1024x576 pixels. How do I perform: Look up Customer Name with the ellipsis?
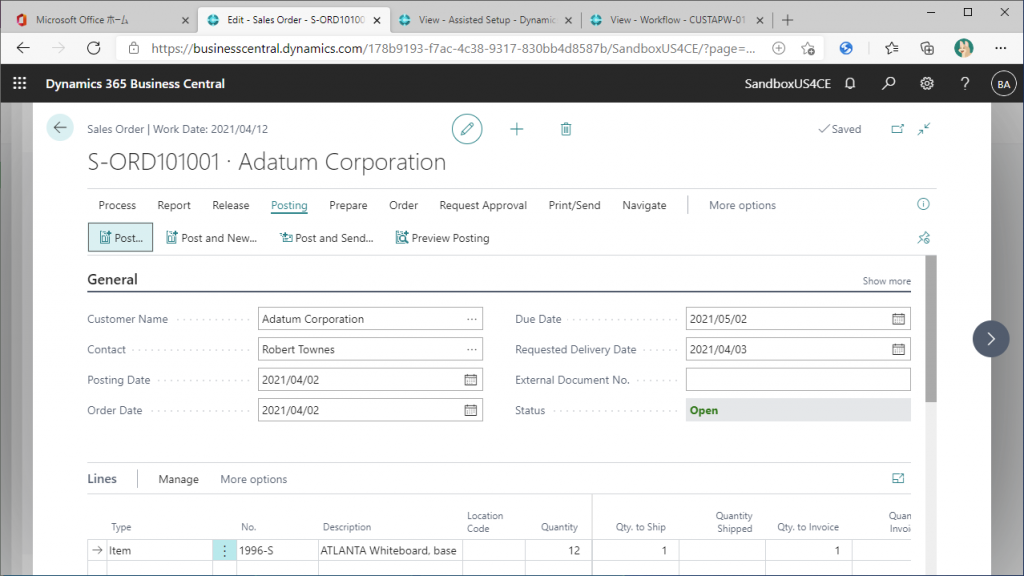(x=472, y=319)
